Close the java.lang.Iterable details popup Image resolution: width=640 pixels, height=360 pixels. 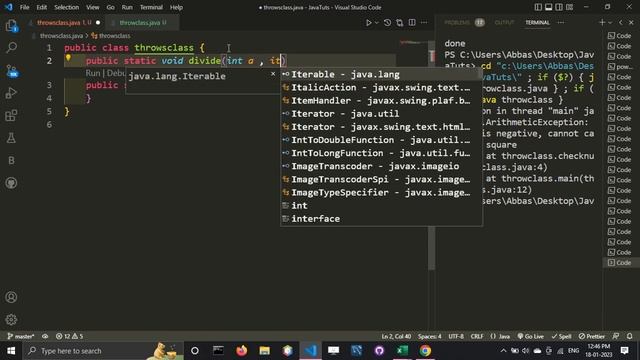(x=273, y=74)
